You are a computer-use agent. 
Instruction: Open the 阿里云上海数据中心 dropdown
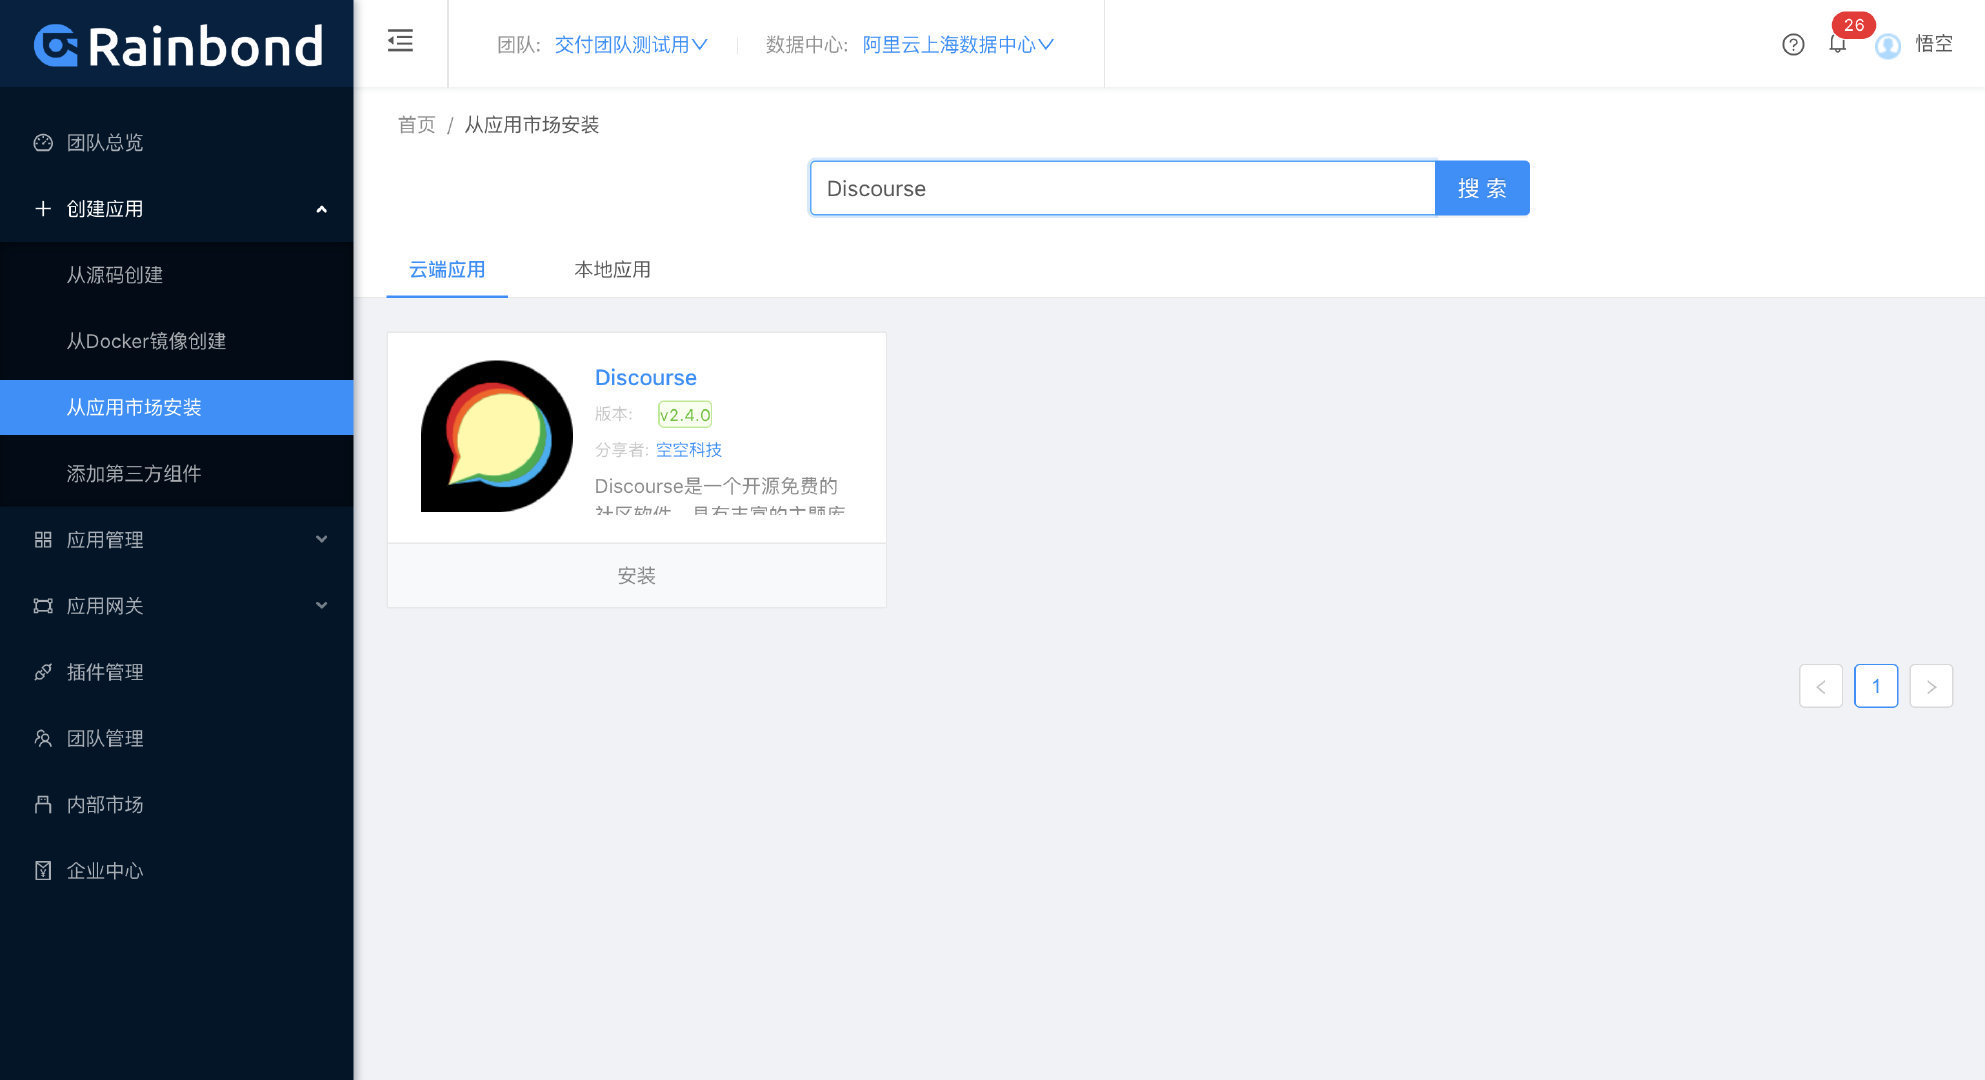coord(957,45)
